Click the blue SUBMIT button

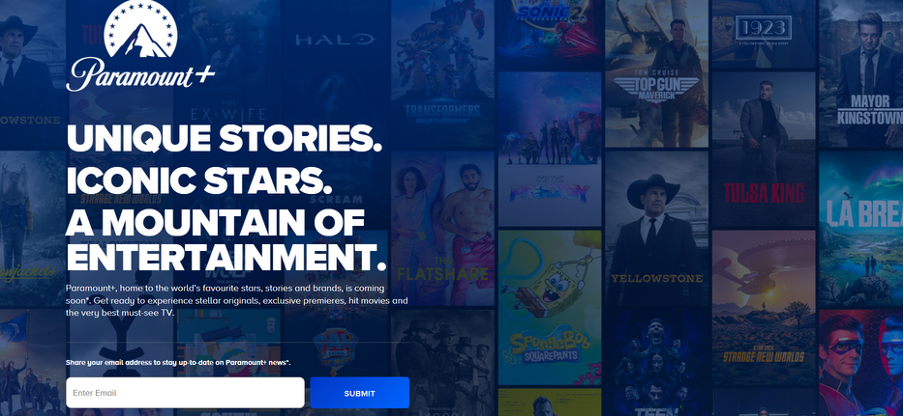[x=360, y=393]
